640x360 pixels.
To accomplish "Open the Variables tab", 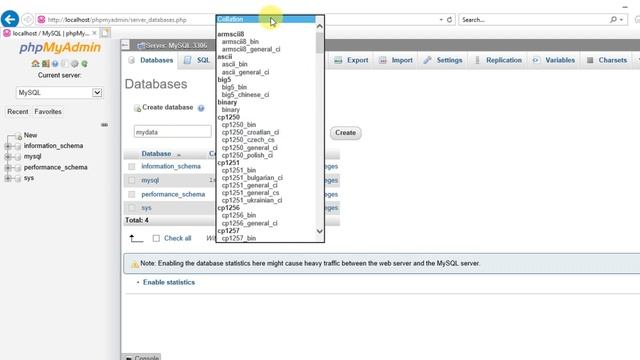I will click(554, 60).
